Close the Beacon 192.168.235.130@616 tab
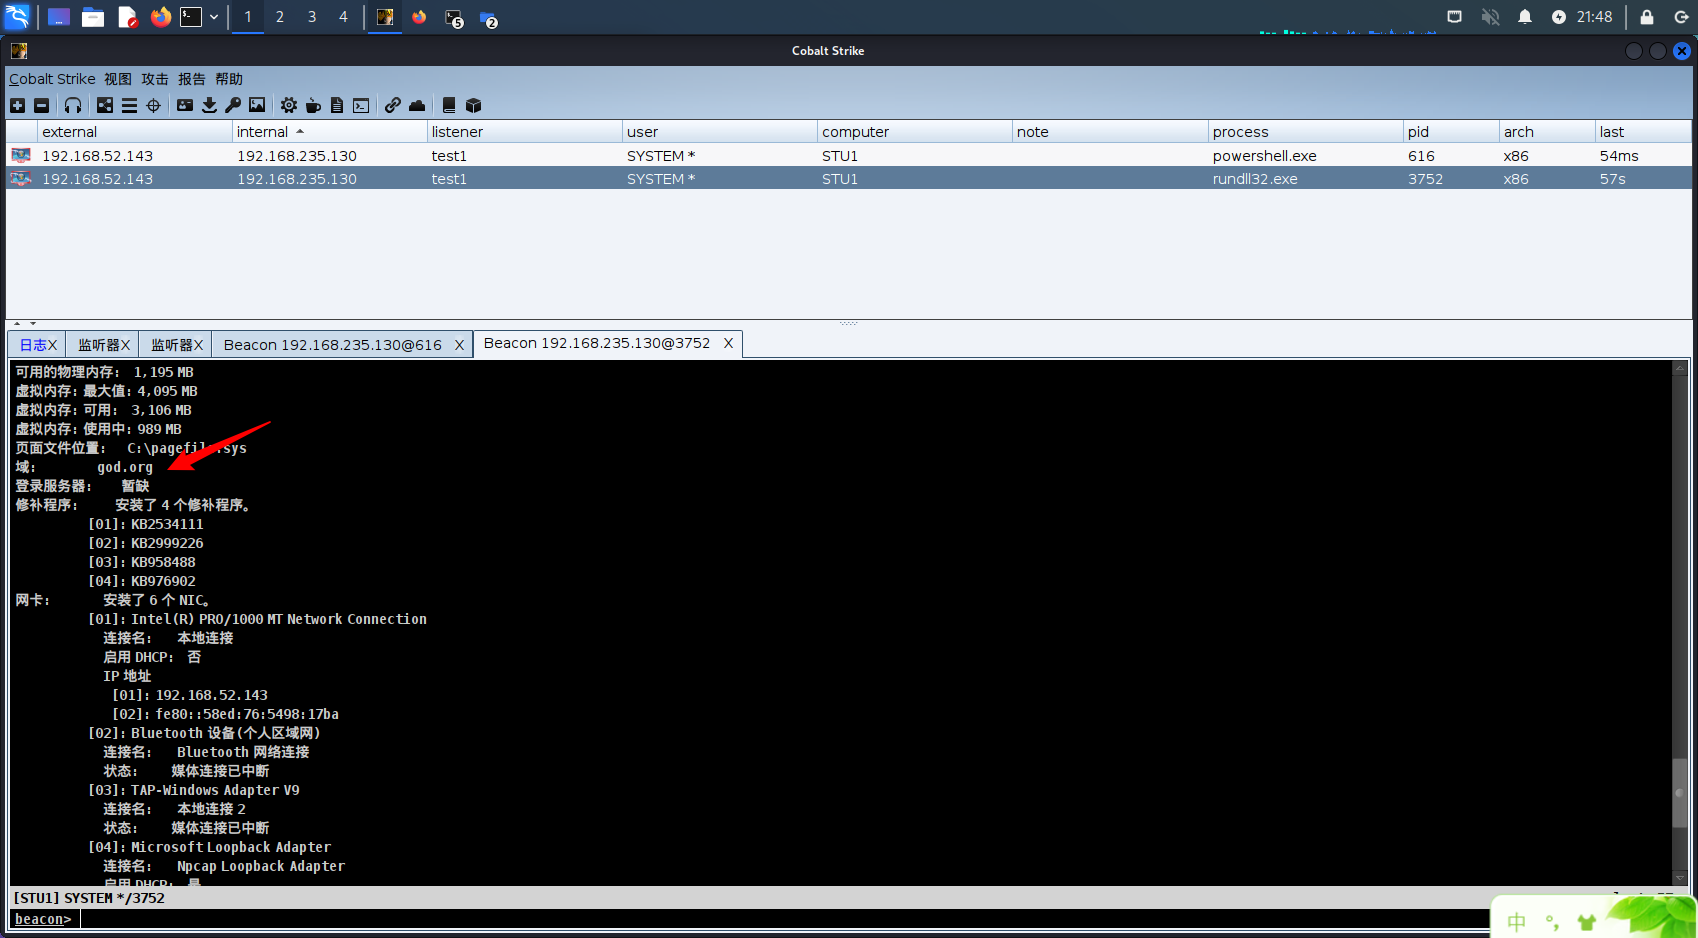This screenshot has width=1698, height=938. tap(460, 345)
